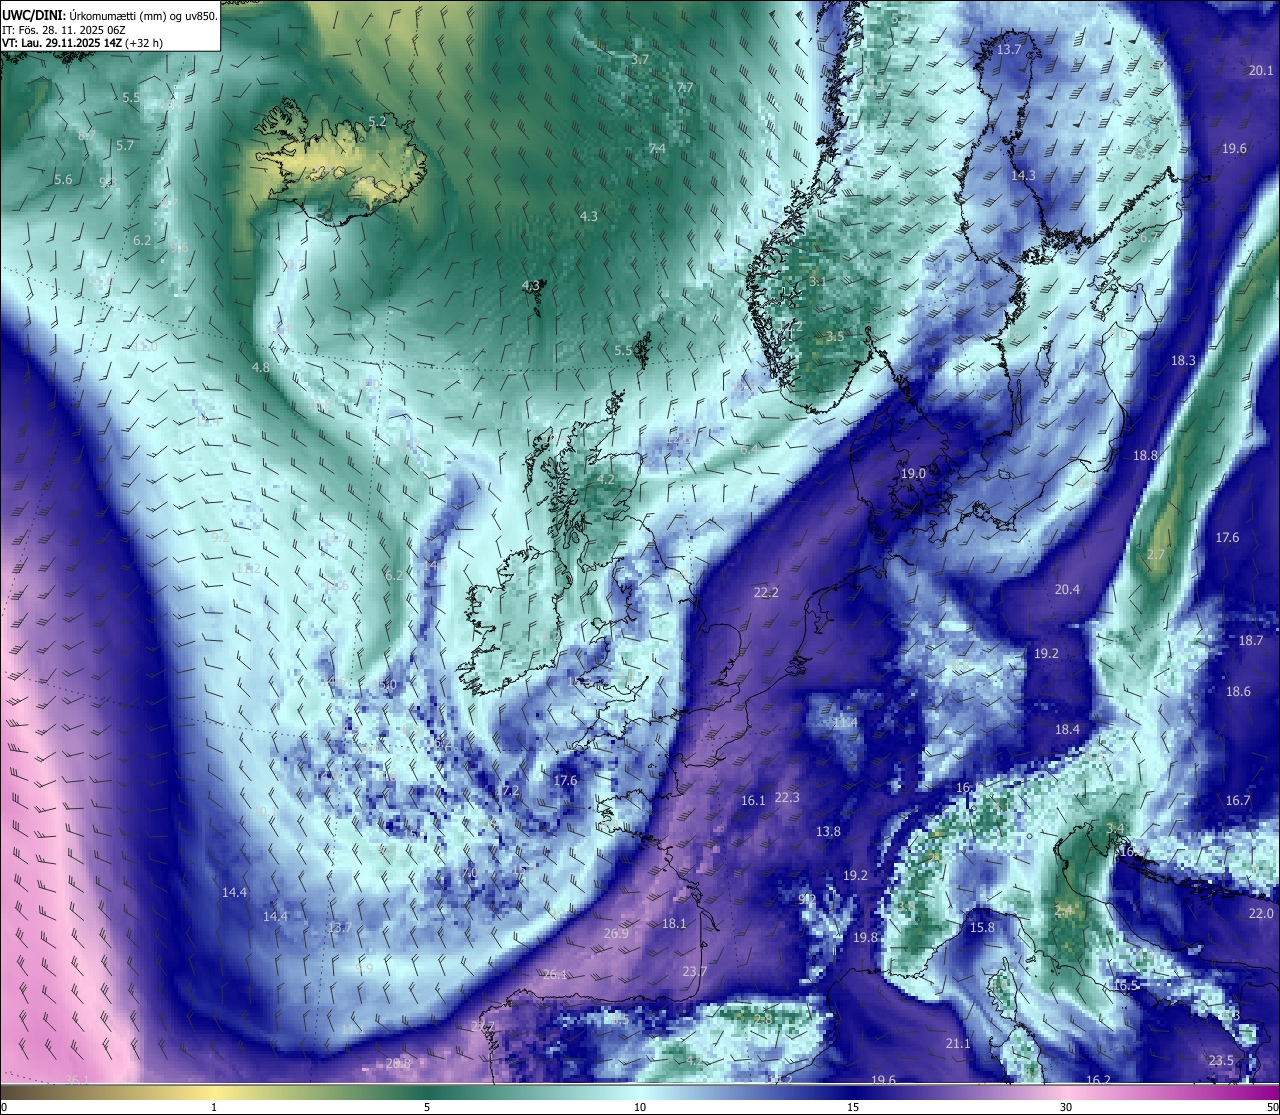The image size is (1280, 1115).
Task: Select the 22.2 value over the North Sea
Action: [766, 592]
